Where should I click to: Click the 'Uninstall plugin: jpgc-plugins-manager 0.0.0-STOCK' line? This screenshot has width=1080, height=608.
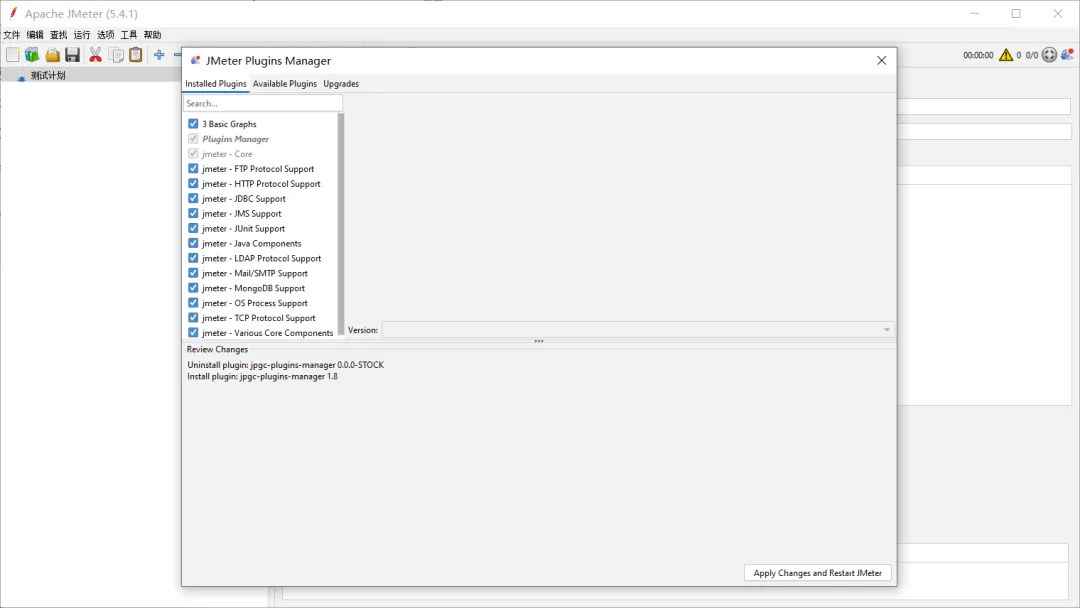click(285, 365)
